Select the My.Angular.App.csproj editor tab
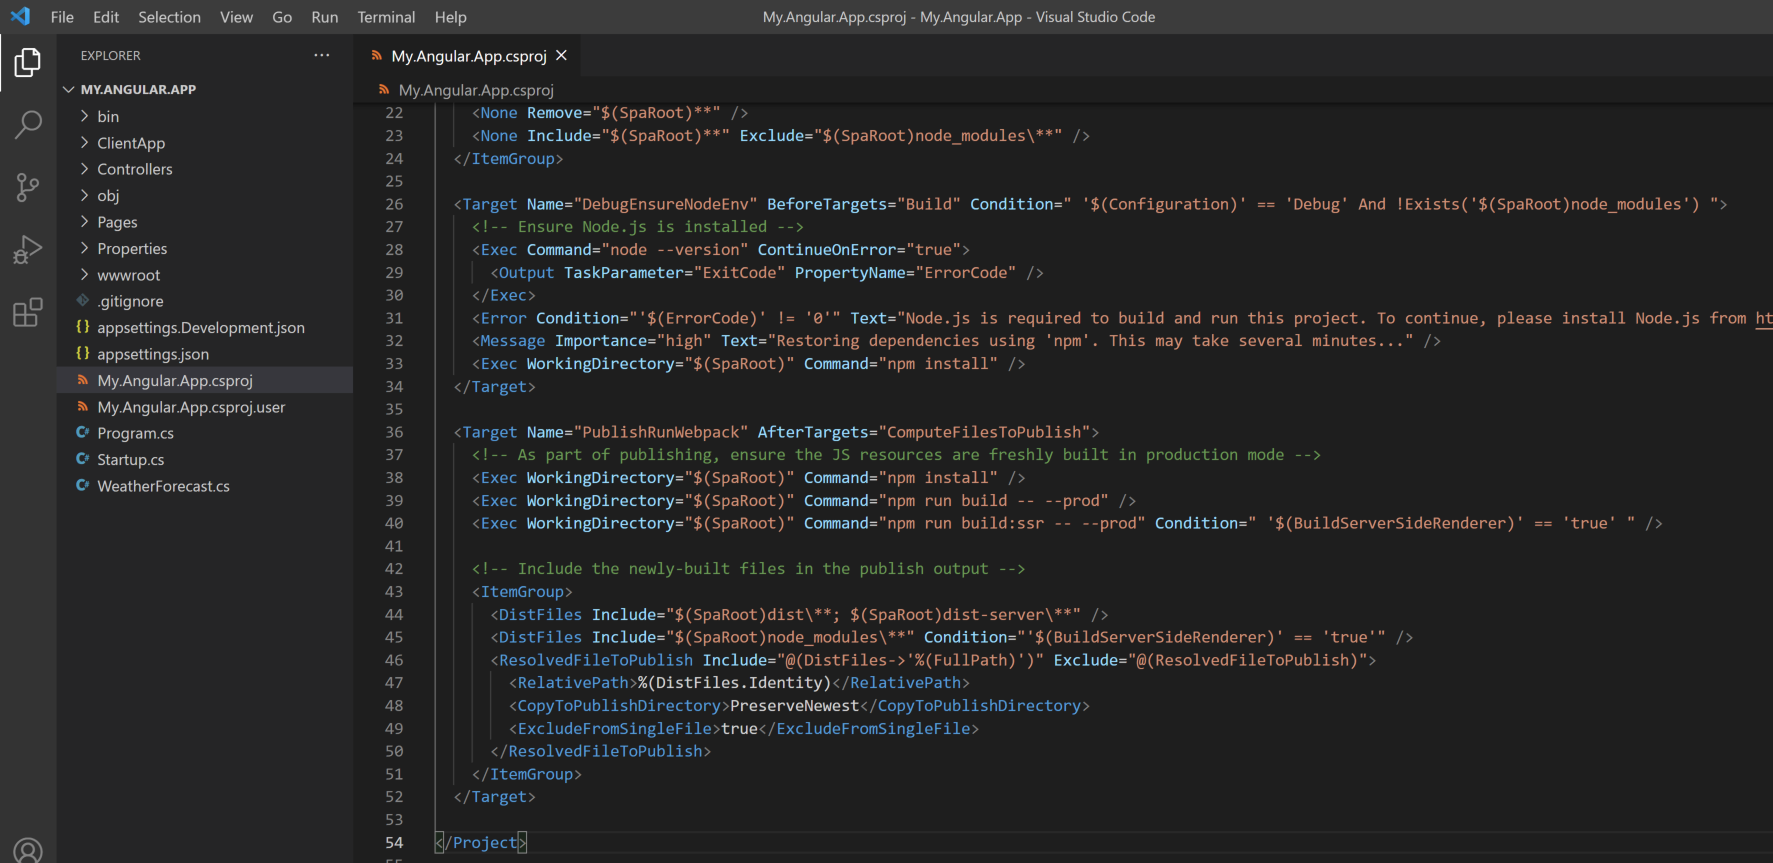Image resolution: width=1773 pixels, height=863 pixels. (468, 56)
